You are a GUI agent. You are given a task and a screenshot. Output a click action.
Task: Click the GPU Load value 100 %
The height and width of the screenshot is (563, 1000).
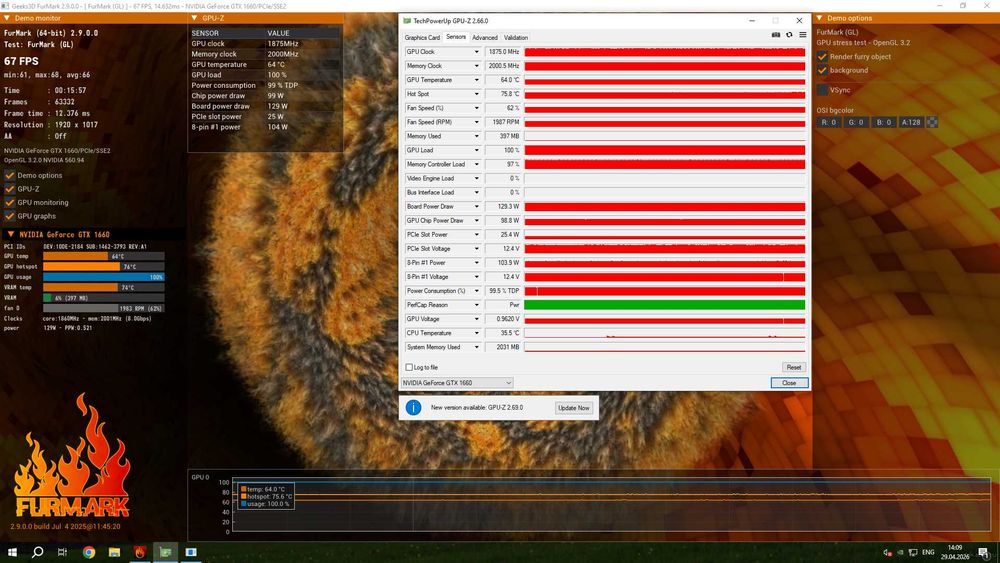(503, 150)
